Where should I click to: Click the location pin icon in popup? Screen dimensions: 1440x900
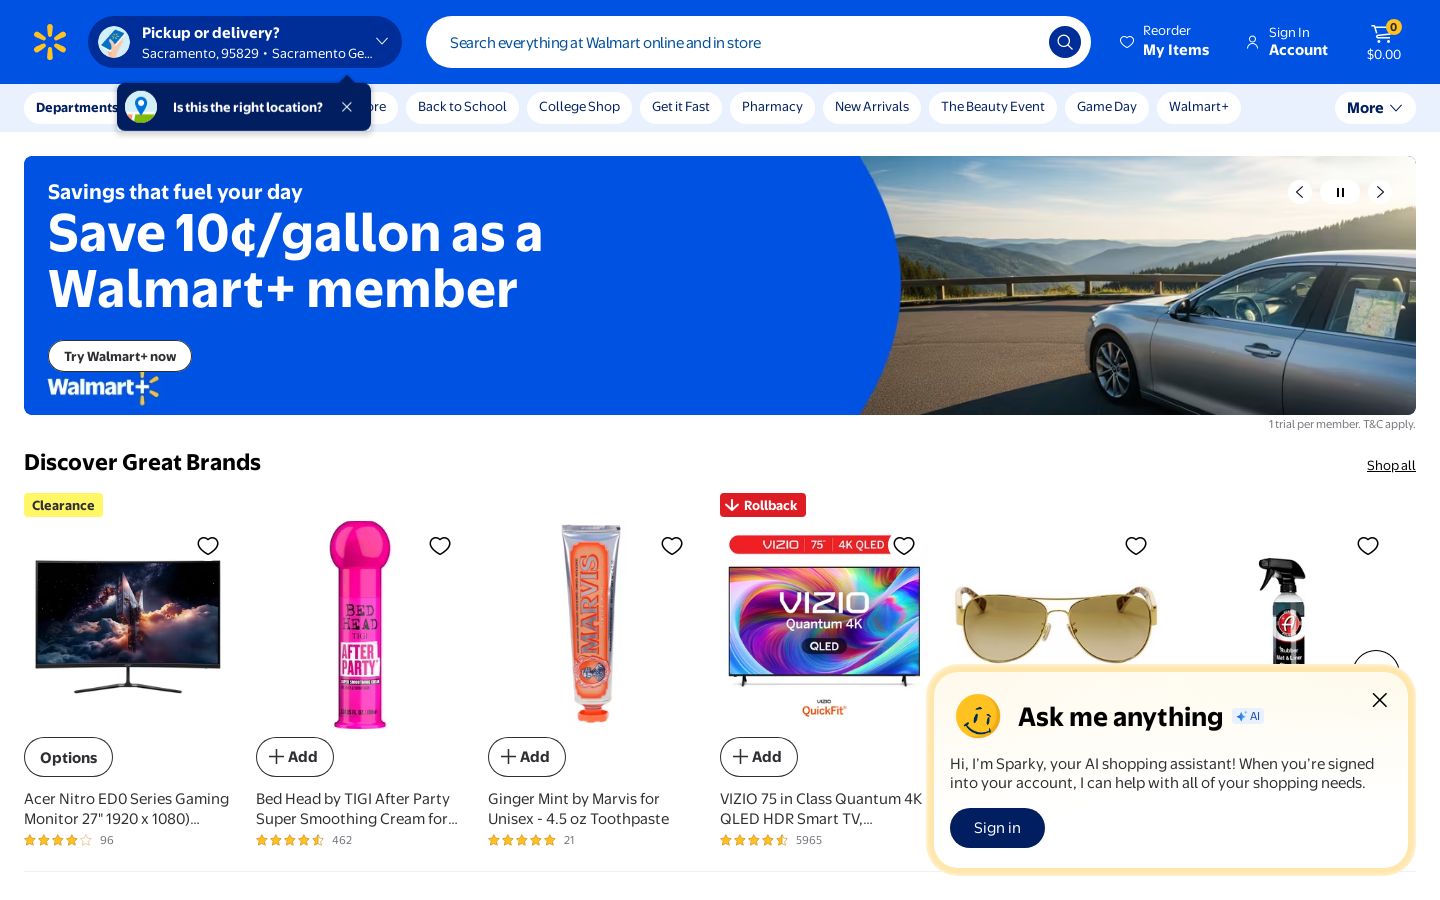click(x=141, y=107)
